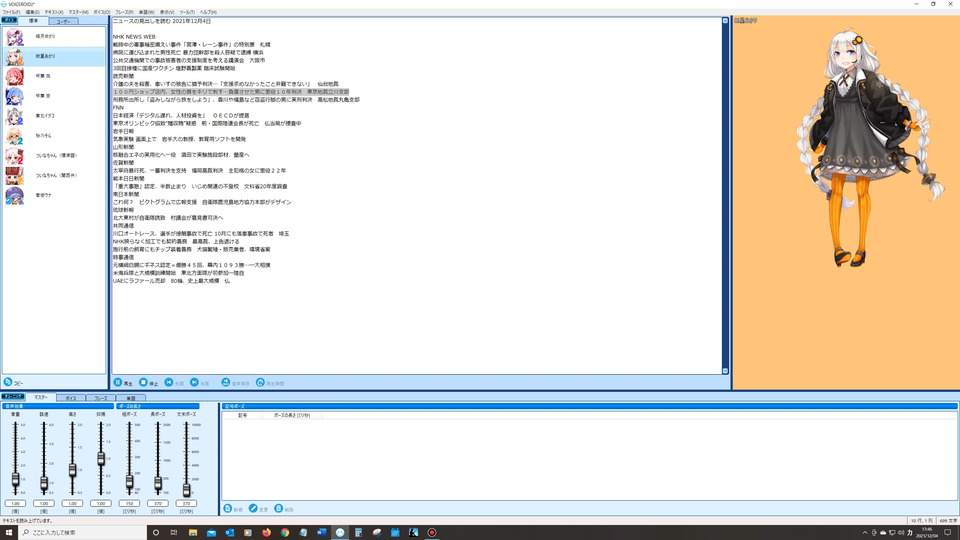Jump to start with the 先頭 button
This screenshot has width=960, height=540.
(174, 383)
